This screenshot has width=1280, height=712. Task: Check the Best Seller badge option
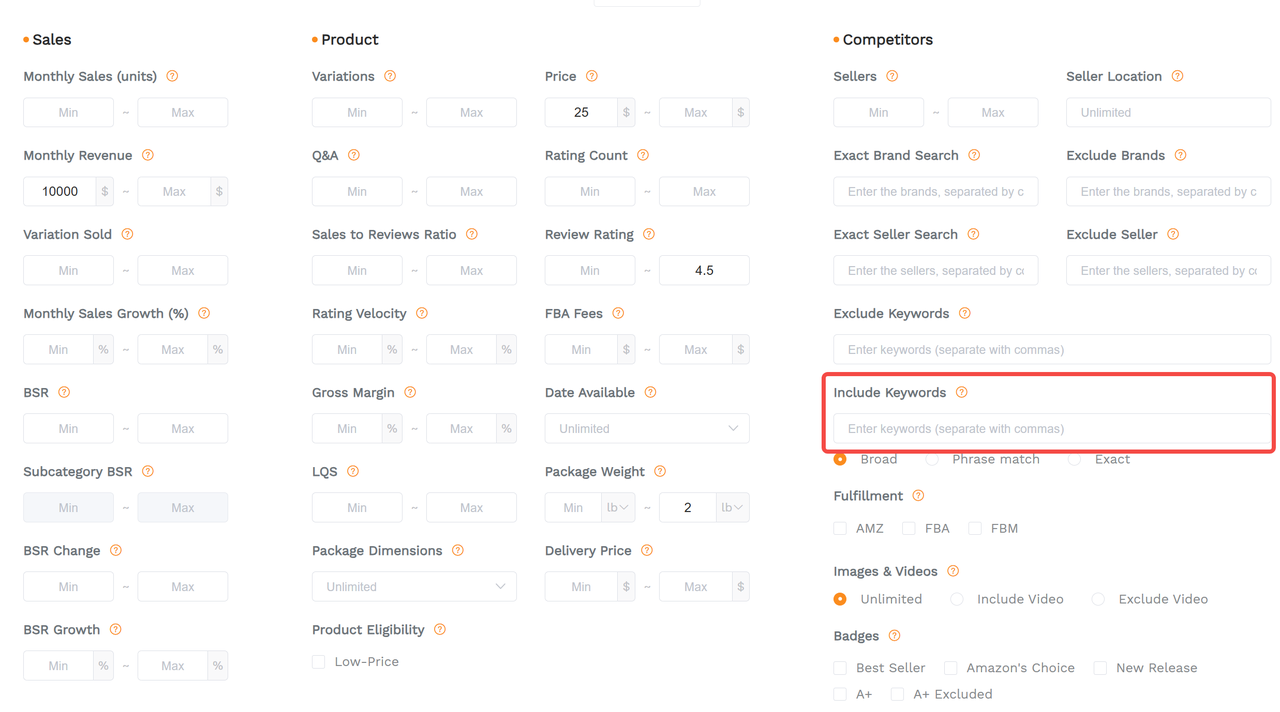pos(840,667)
